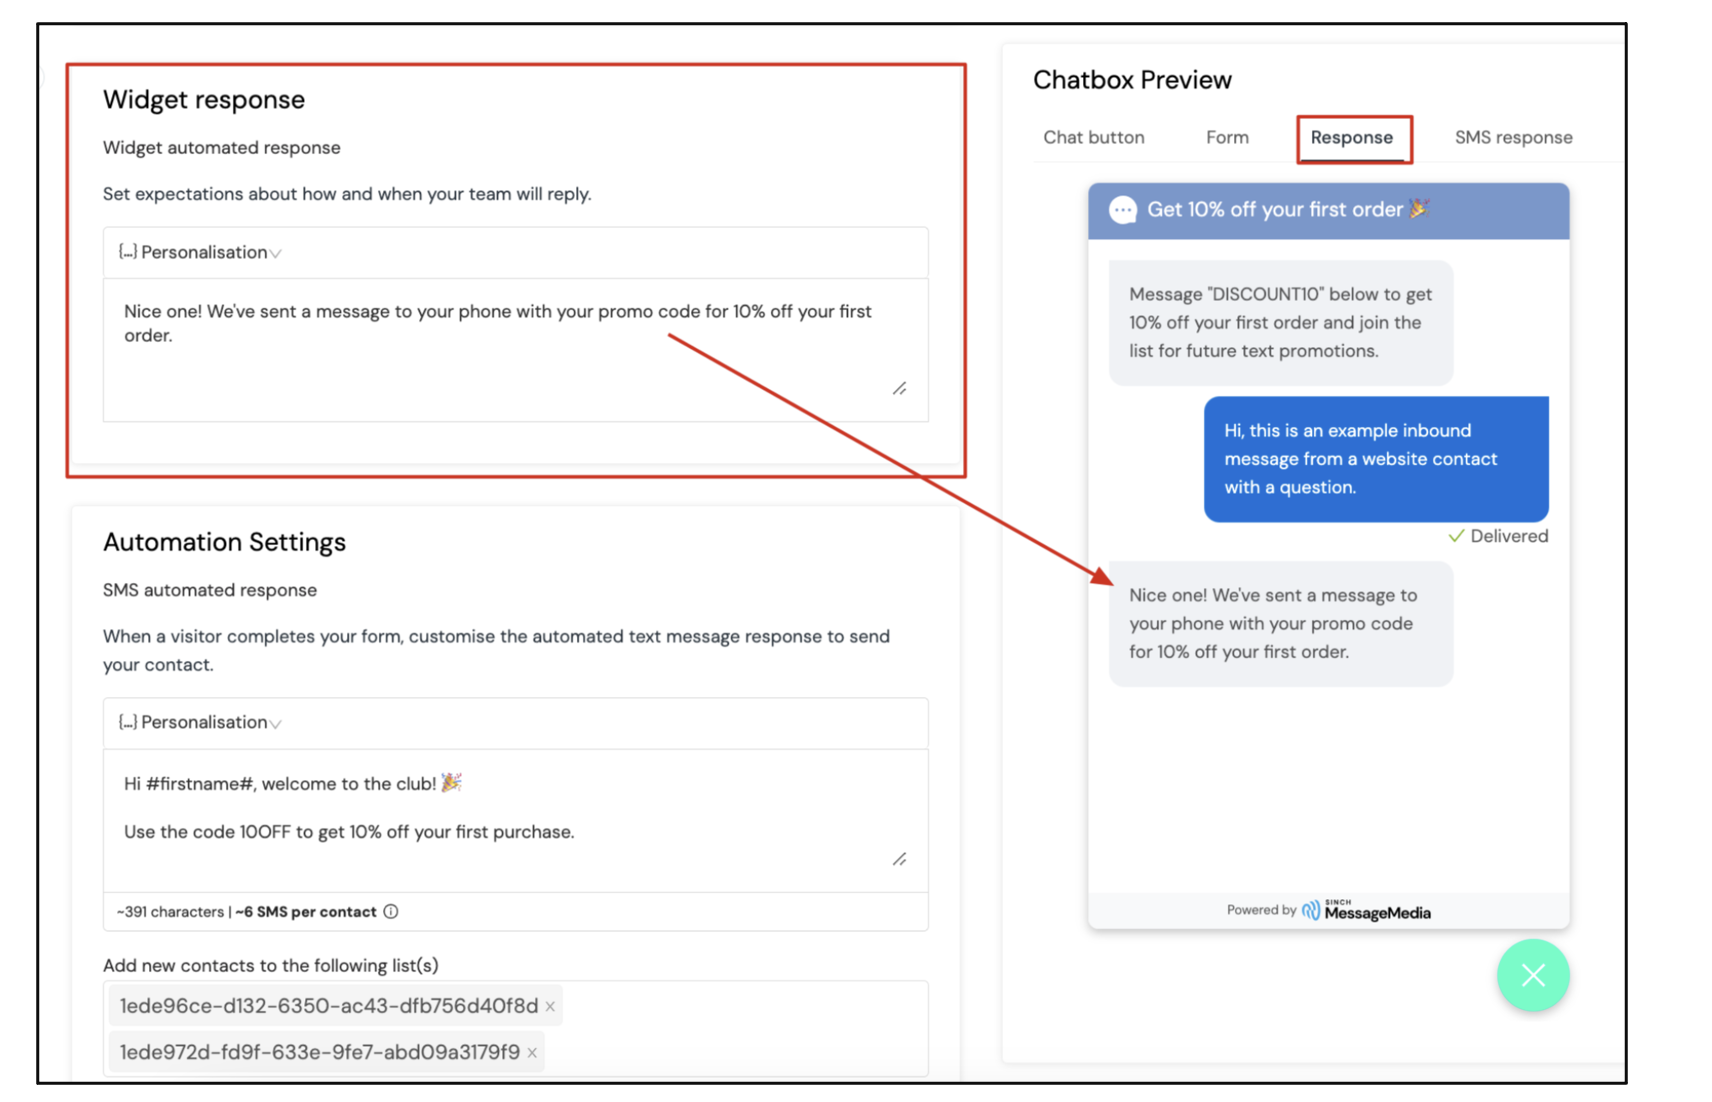Remove list 1ede972d-fd9f tag with x
Screen dimensions: 1712x1102
pyautogui.click(x=532, y=1053)
